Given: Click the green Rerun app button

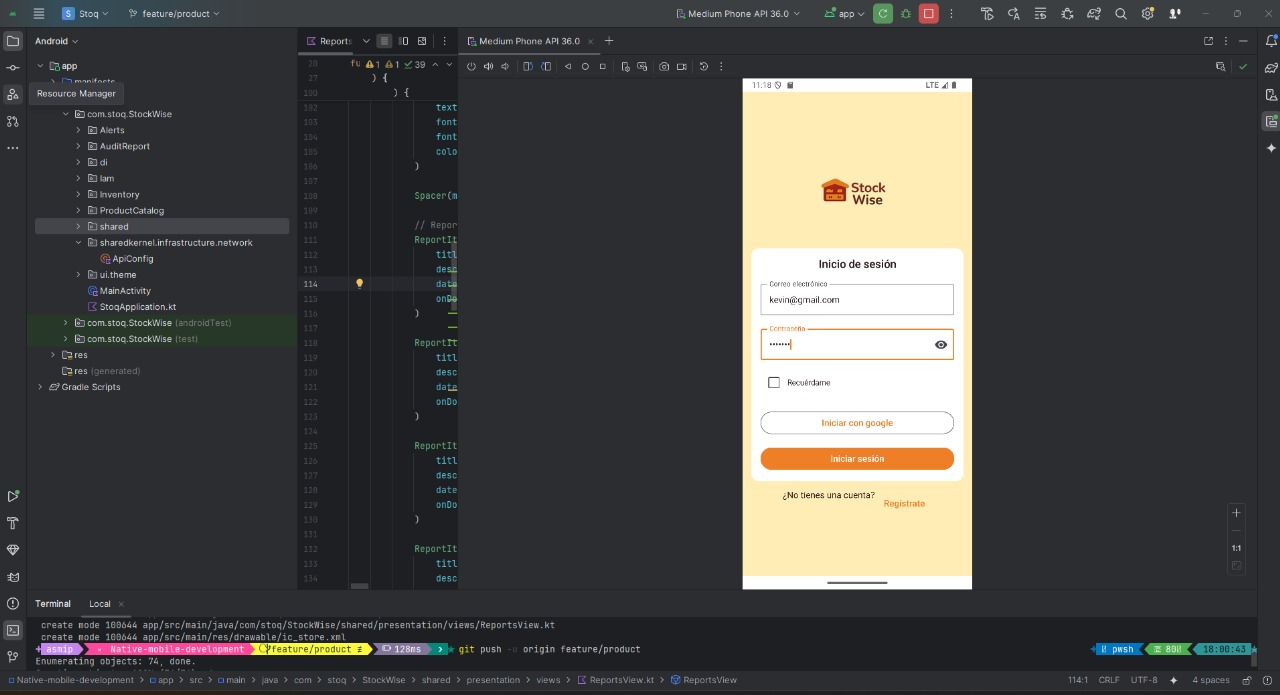Looking at the screenshot, I should point(882,14).
